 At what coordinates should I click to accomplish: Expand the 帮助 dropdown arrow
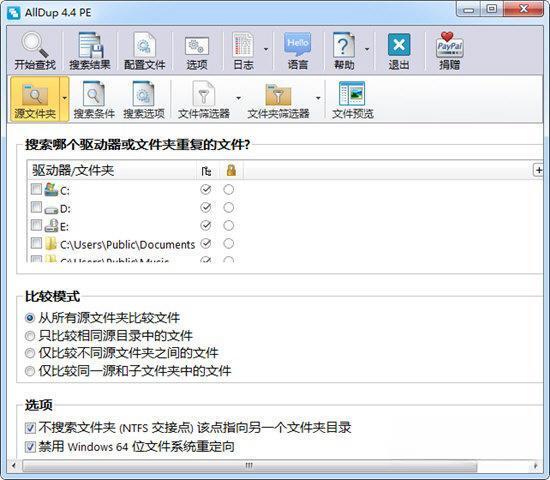[367, 49]
